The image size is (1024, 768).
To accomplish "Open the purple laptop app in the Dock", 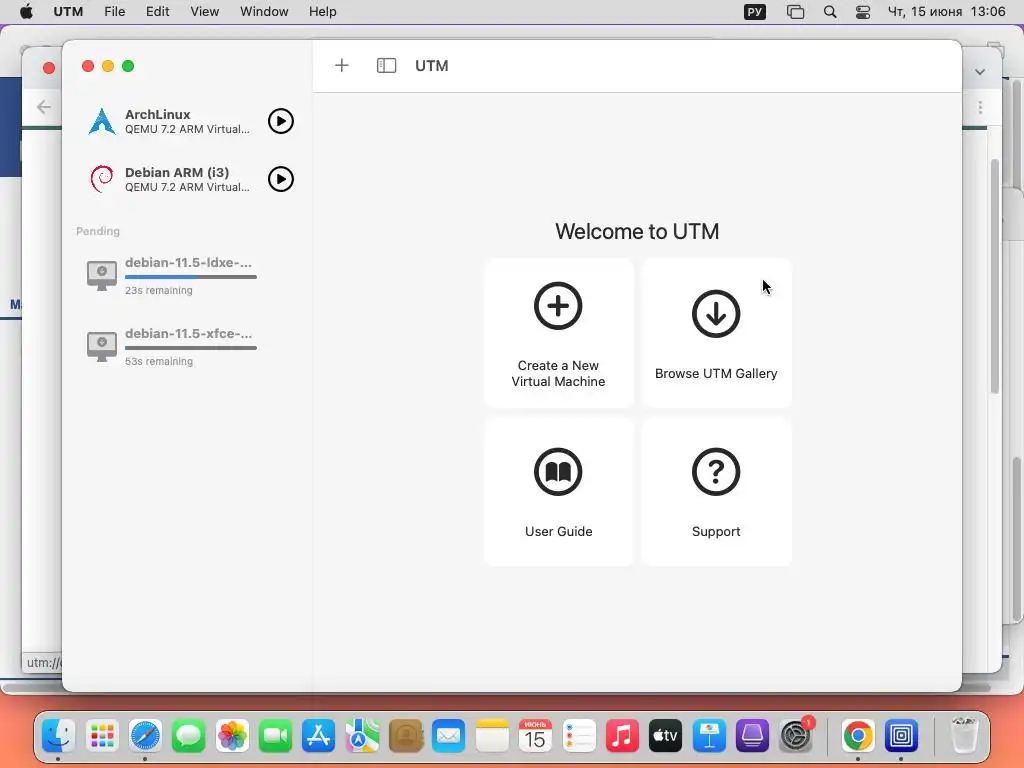I will coord(752,736).
